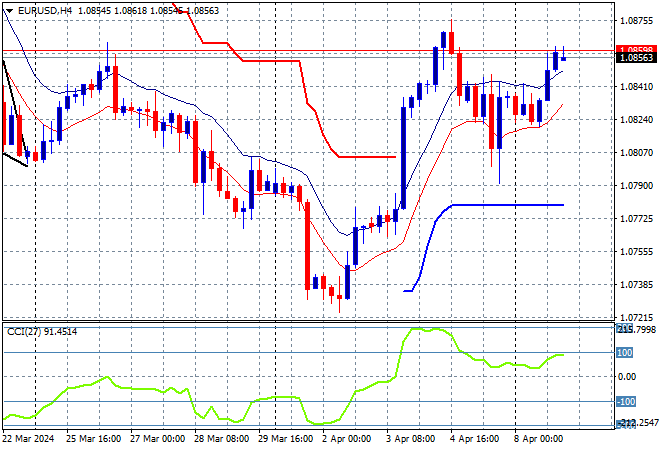
Task: Click the 1.08410 price axis label
Action: (x=635, y=86)
